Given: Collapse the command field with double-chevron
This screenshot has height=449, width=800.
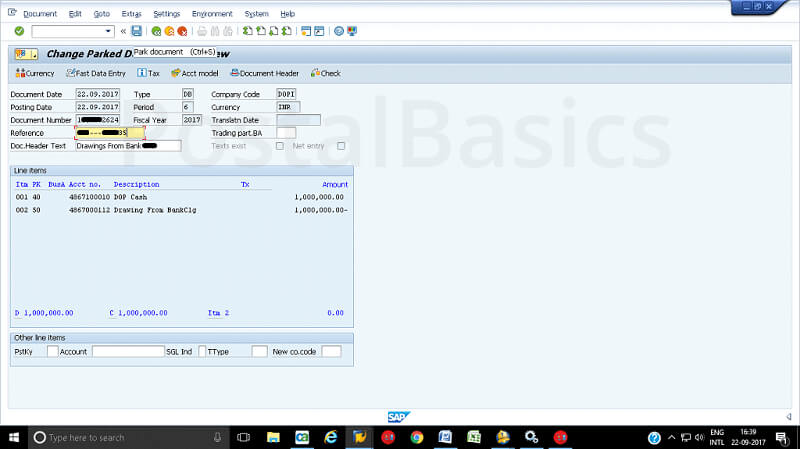Looking at the screenshot, I should (x=124, y=31).
